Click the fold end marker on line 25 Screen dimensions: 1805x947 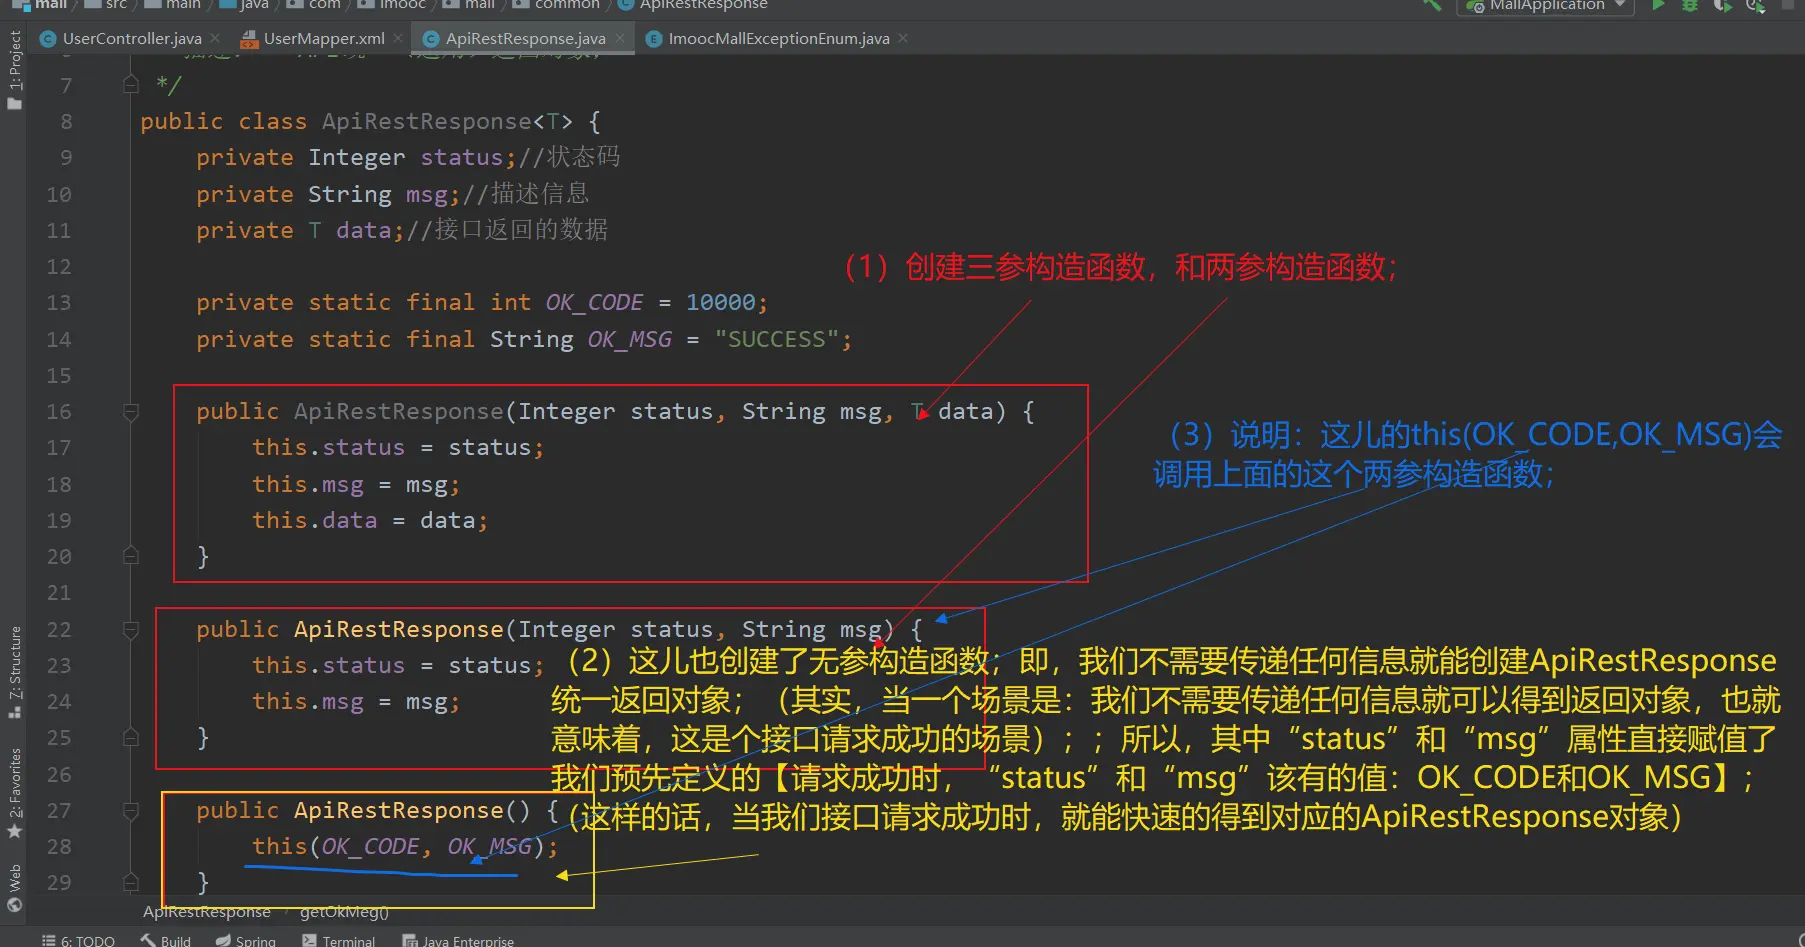130,737
